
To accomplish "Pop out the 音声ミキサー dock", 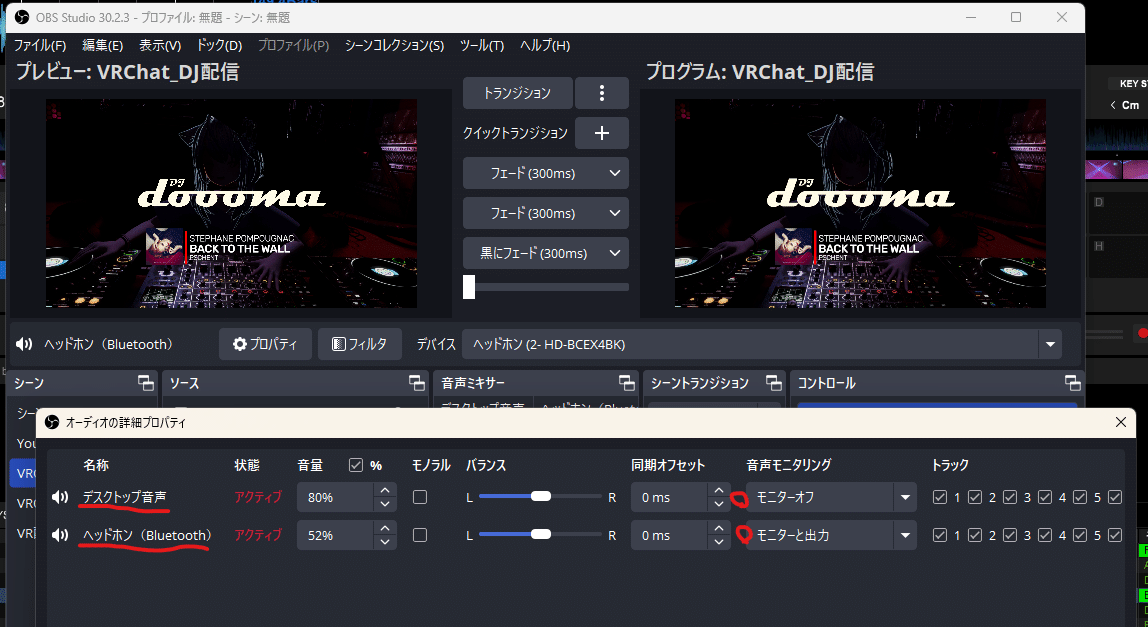I will click(627, 382).
